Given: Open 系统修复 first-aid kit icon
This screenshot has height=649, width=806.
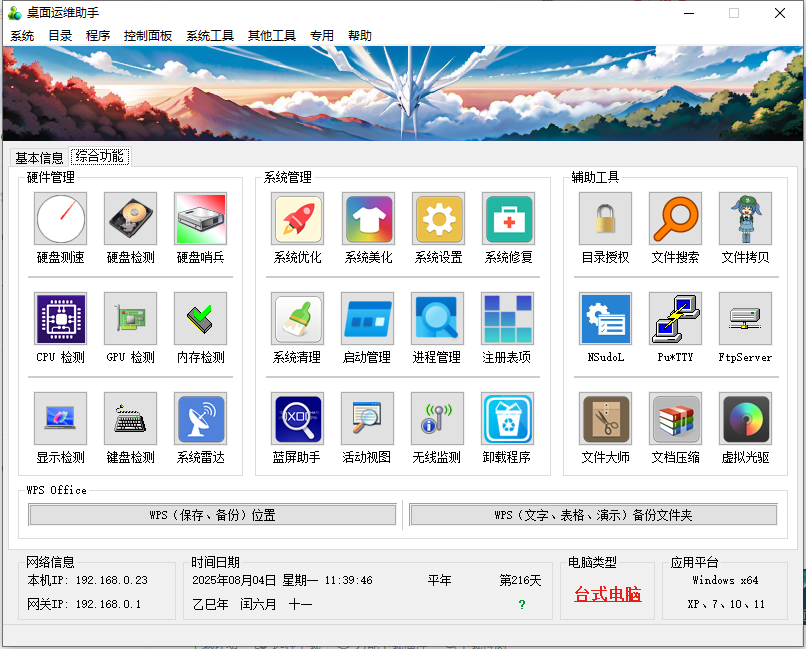Looking at the screenshot, I should (x=508, y=219).
